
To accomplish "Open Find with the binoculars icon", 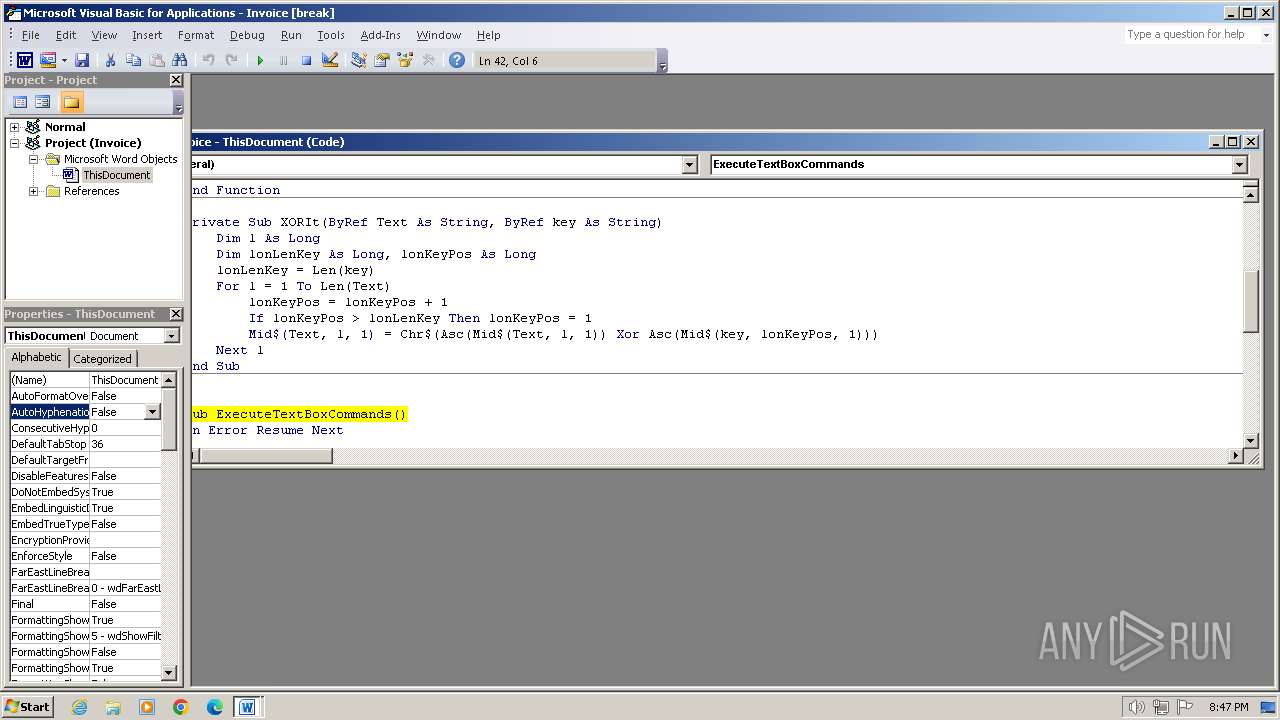I will [x=180, y=61].
